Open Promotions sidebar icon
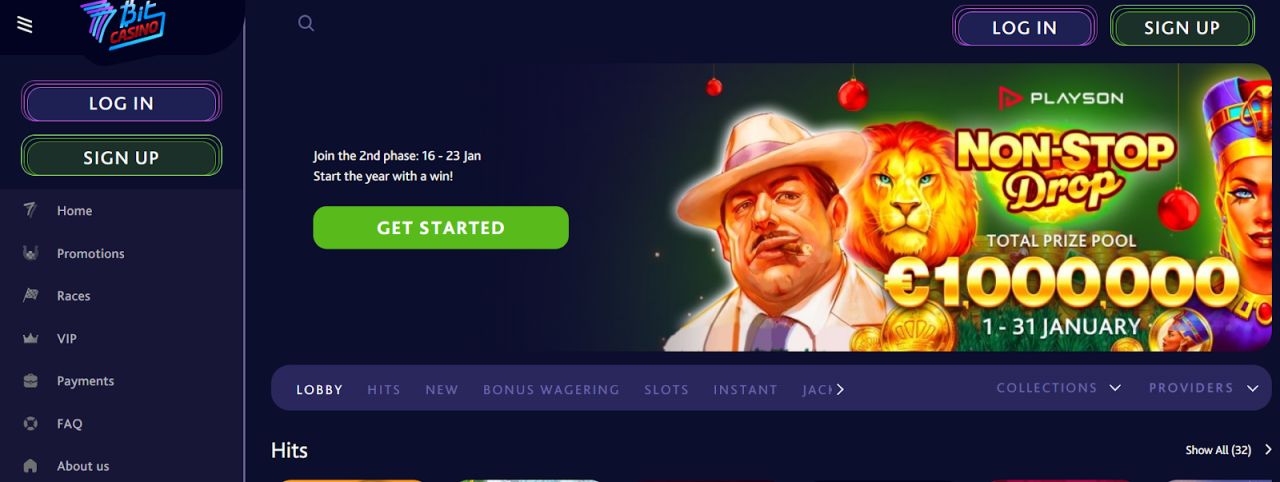The height and width of the screenshot is (482, 1280). pyautogui.click(x=30, y=253)
